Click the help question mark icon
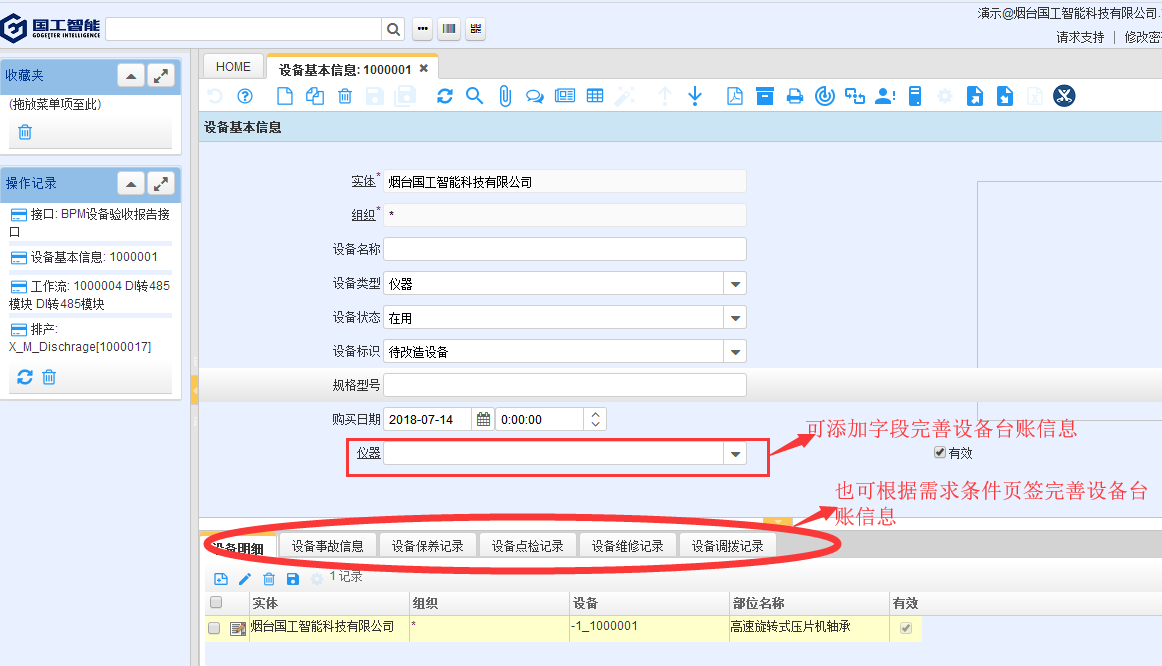Viewport: 1162px width, 666px height. pyautogui.click(x=245, y=96)
